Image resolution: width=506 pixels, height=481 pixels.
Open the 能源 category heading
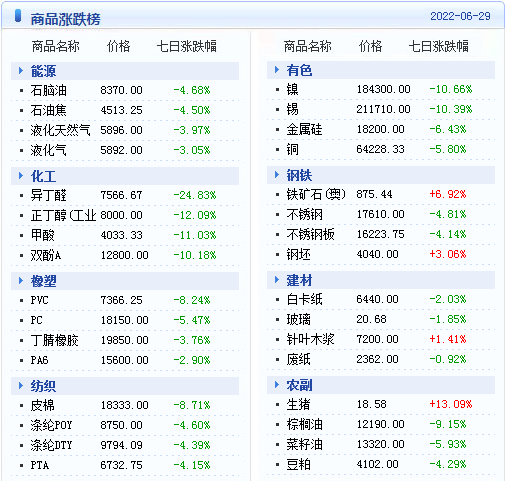point(43,71)
